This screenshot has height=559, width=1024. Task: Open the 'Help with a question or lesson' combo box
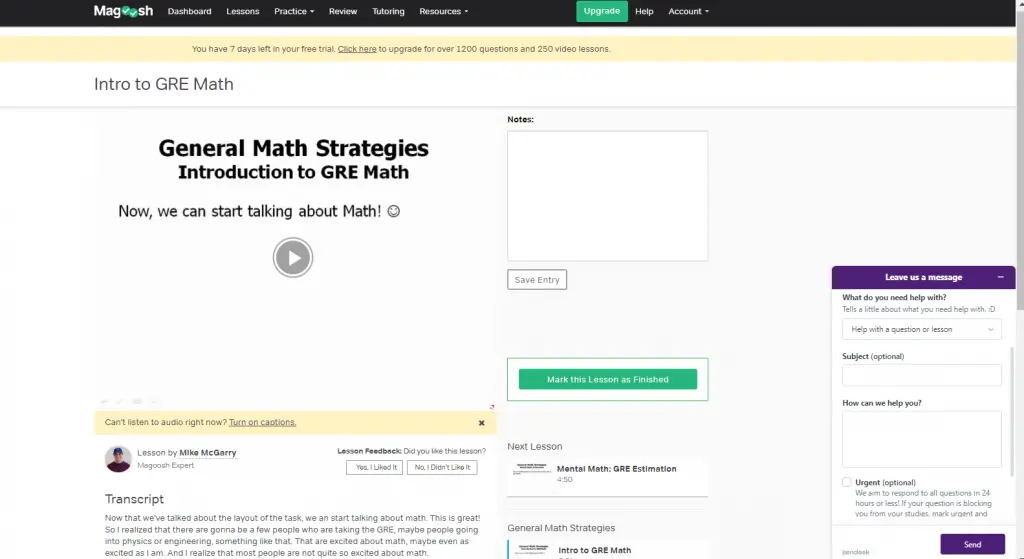[921, 329]
